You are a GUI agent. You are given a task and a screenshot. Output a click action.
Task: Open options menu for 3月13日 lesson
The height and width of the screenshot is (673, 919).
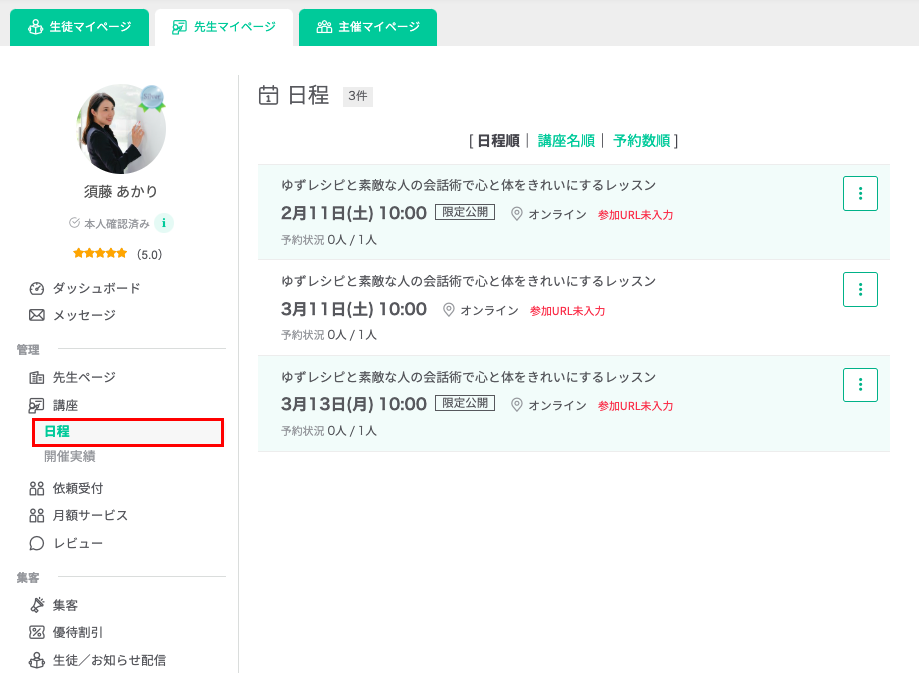click(x=860, y=385)
